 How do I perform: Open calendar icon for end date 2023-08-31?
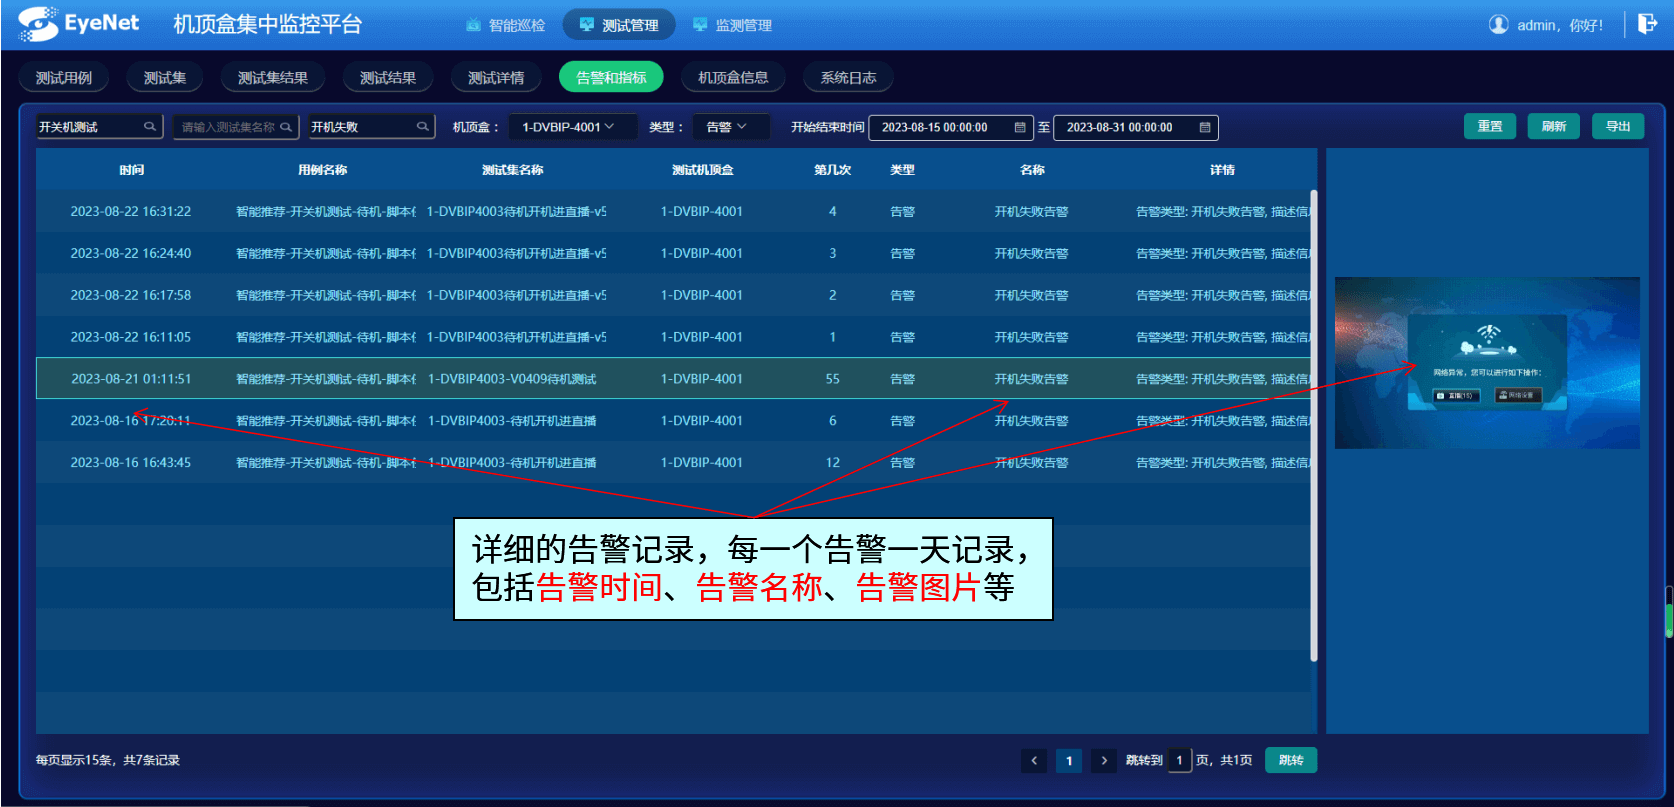(1205, 128)
